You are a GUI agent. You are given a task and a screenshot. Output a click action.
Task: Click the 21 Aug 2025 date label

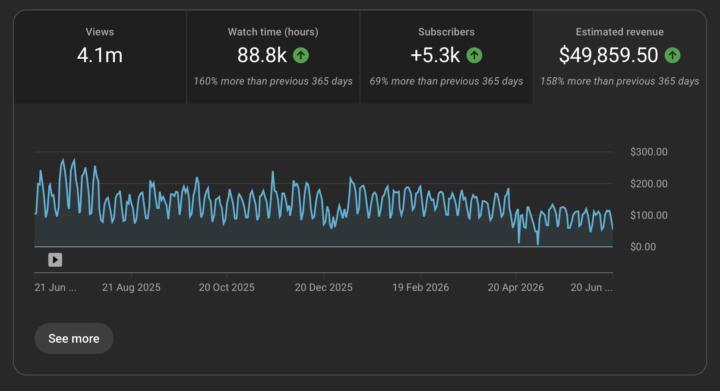pyautogui.click(x=131, y=287)
